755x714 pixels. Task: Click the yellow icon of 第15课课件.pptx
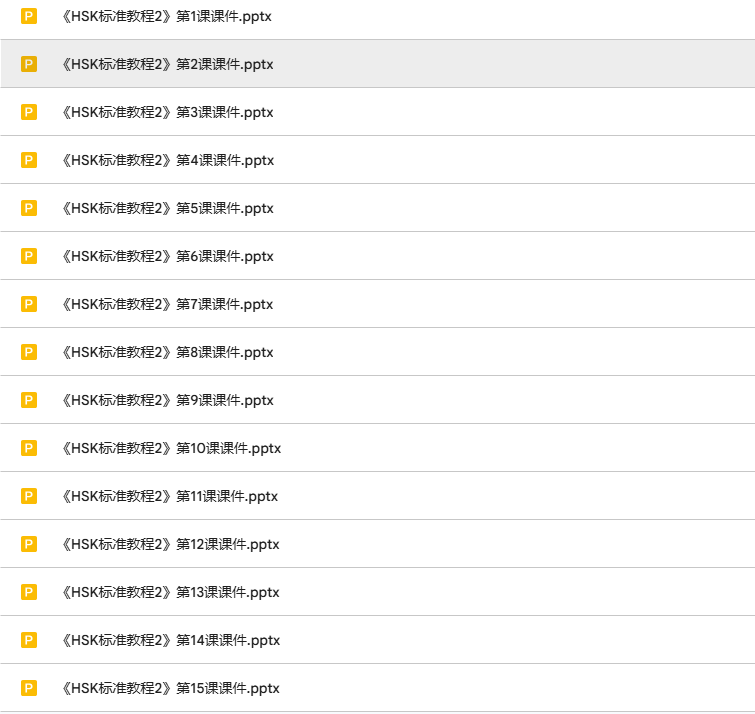coord(29,688)
